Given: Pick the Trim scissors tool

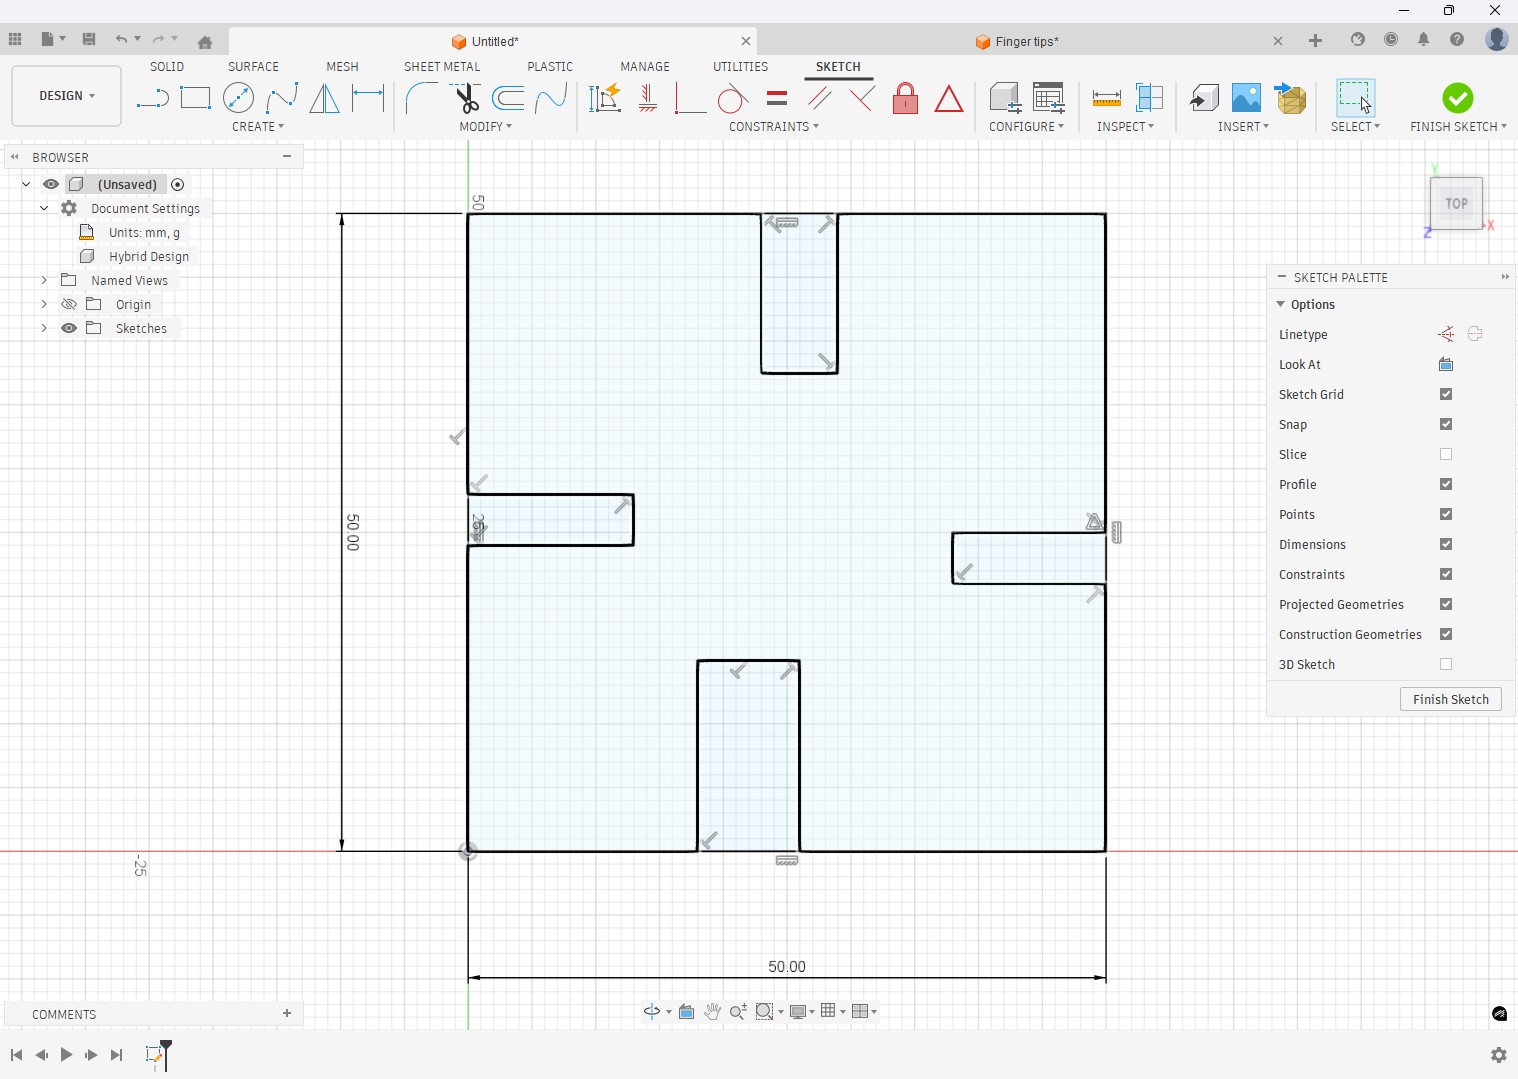Looking at the screenshot, I should [466, 98].
